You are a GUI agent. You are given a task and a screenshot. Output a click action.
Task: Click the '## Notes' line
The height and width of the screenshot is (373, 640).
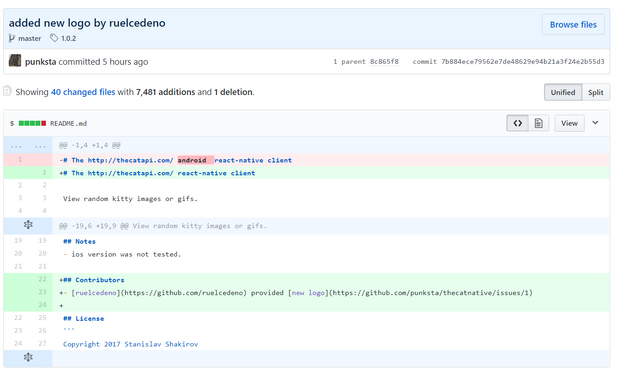coord(79,242)
